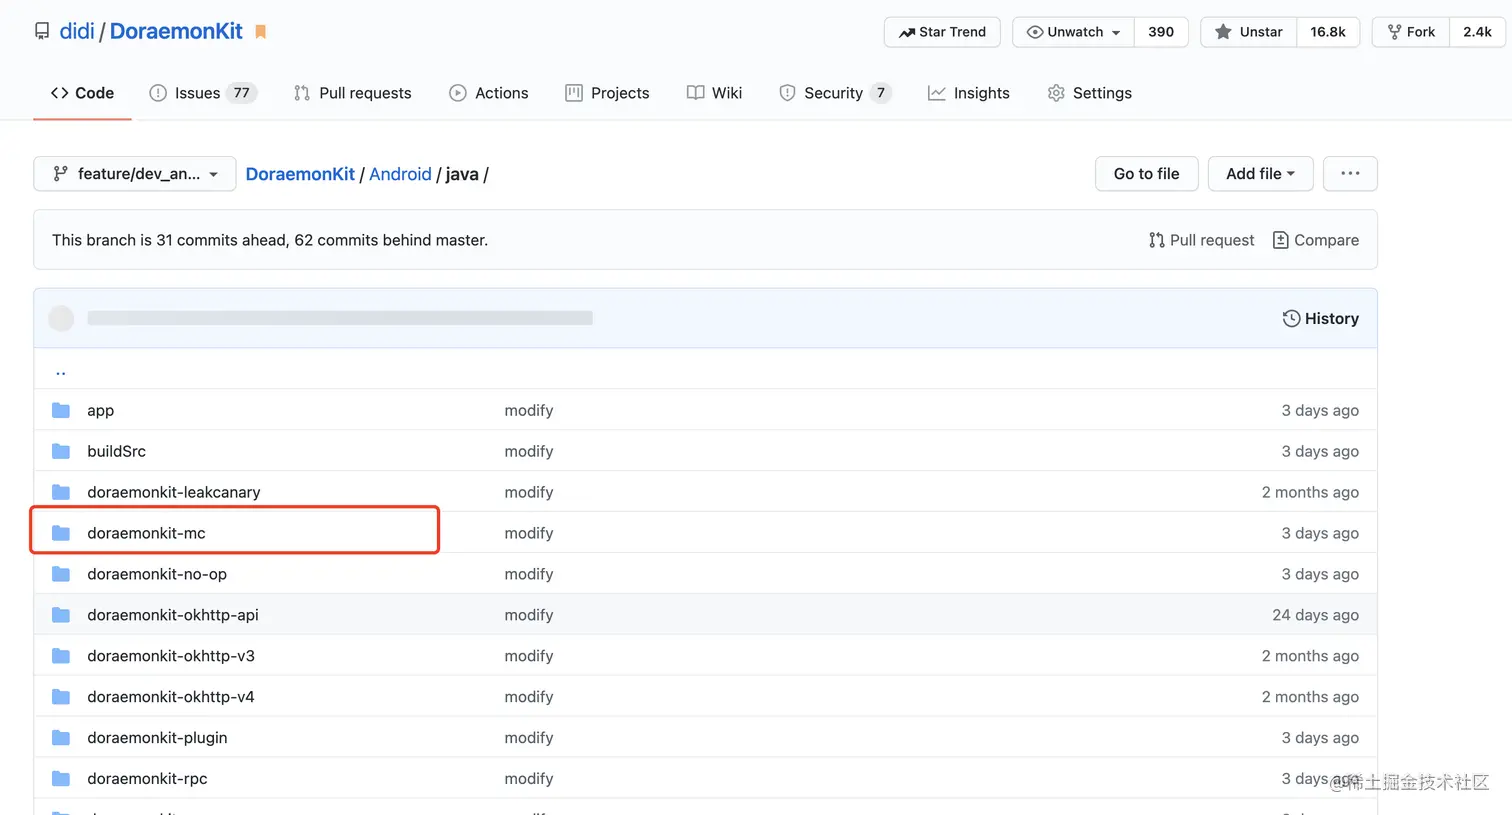Open the Unwatch notifications dropdown
The width and height of the screenshot is (1512, 815).
(1074, 32)
